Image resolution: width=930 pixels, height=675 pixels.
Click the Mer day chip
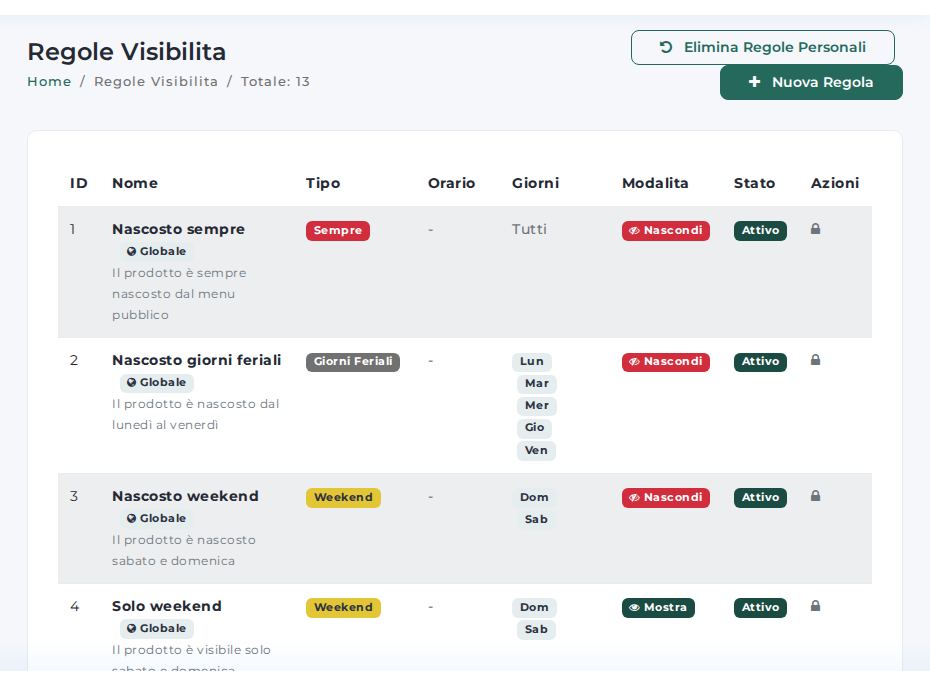[537, 406]
